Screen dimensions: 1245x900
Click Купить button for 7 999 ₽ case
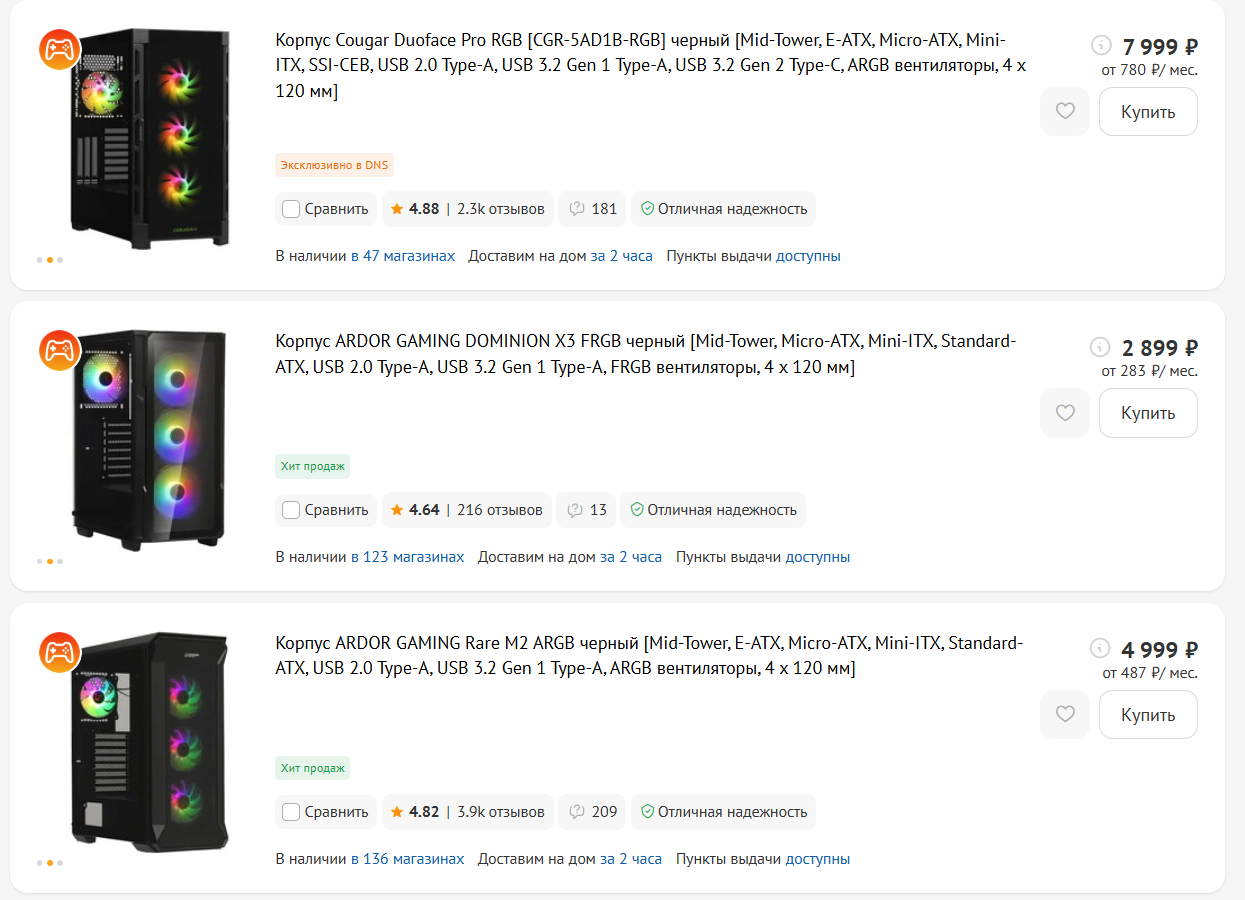tap(1147, 111)
